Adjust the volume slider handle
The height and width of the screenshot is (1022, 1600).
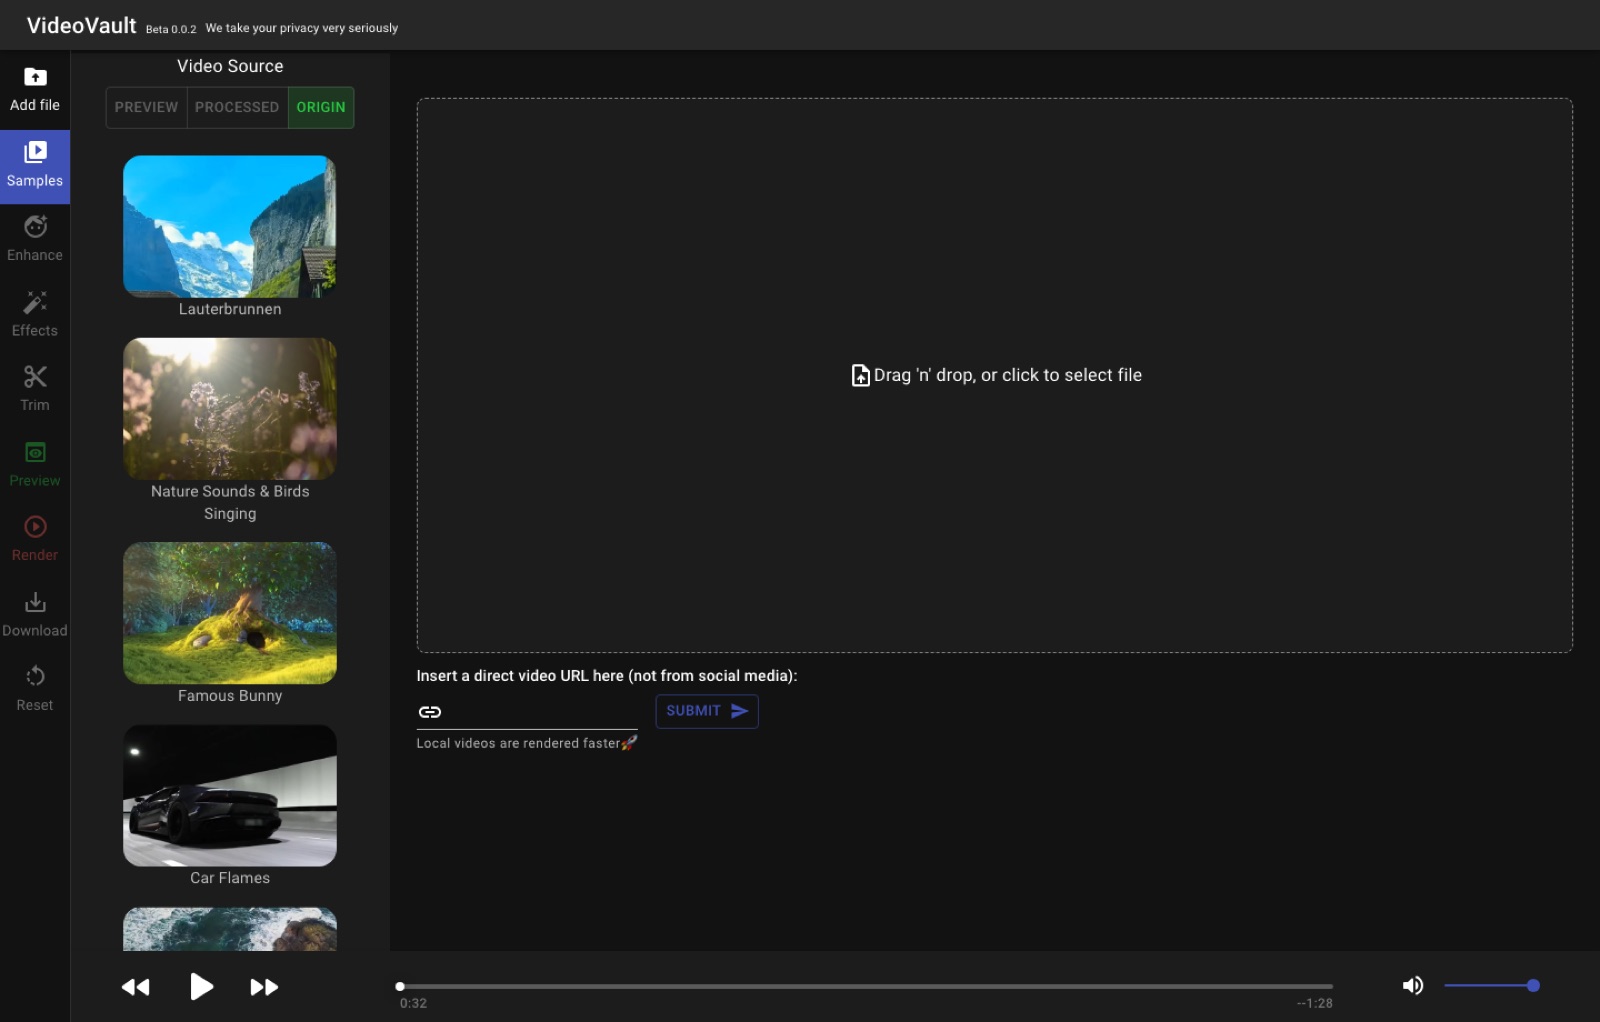[x=1533, y=986]
